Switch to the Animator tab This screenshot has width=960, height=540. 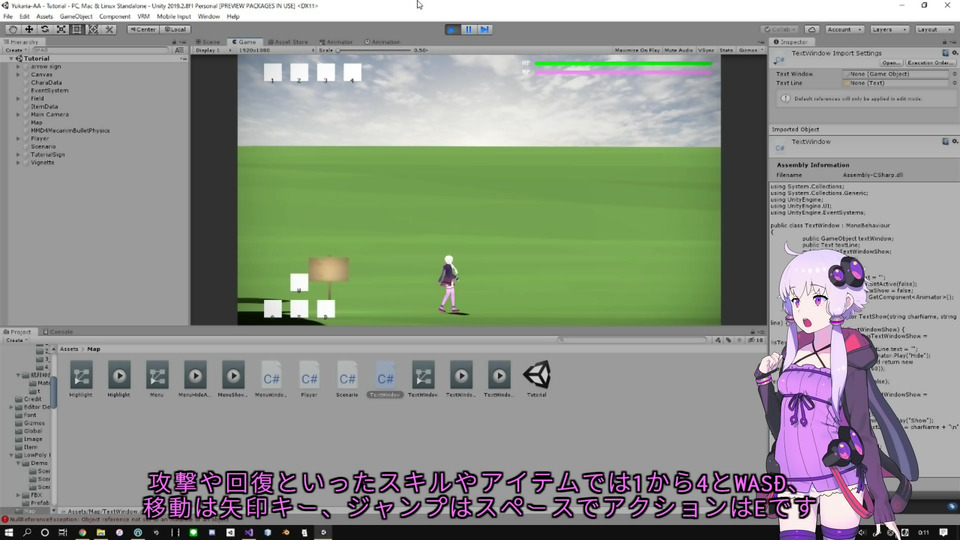click(x=337, y=42)
